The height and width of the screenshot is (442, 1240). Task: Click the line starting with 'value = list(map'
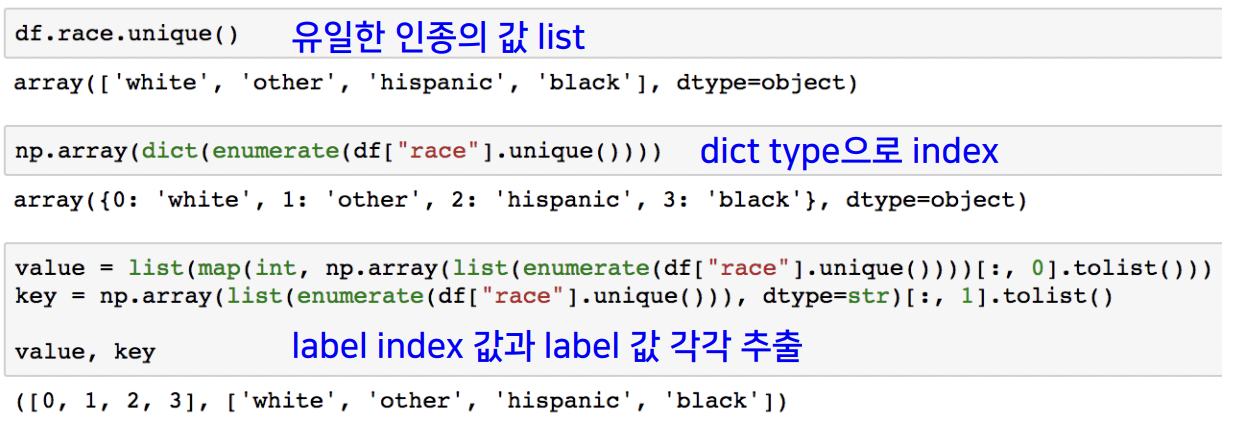tap(614, 270)
